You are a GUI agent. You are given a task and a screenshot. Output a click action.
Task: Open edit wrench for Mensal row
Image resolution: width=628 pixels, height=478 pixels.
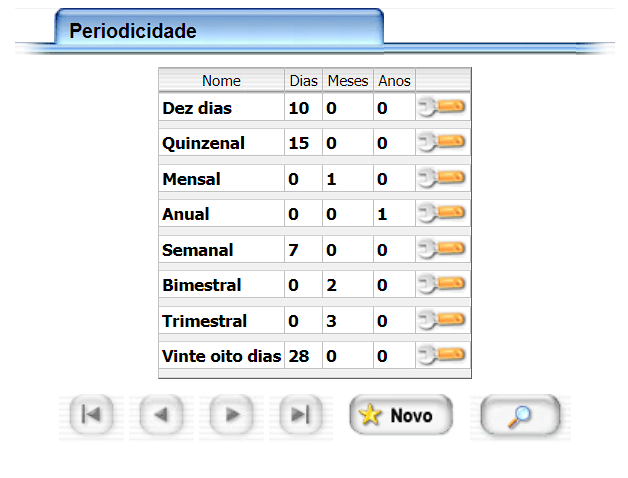442,178
